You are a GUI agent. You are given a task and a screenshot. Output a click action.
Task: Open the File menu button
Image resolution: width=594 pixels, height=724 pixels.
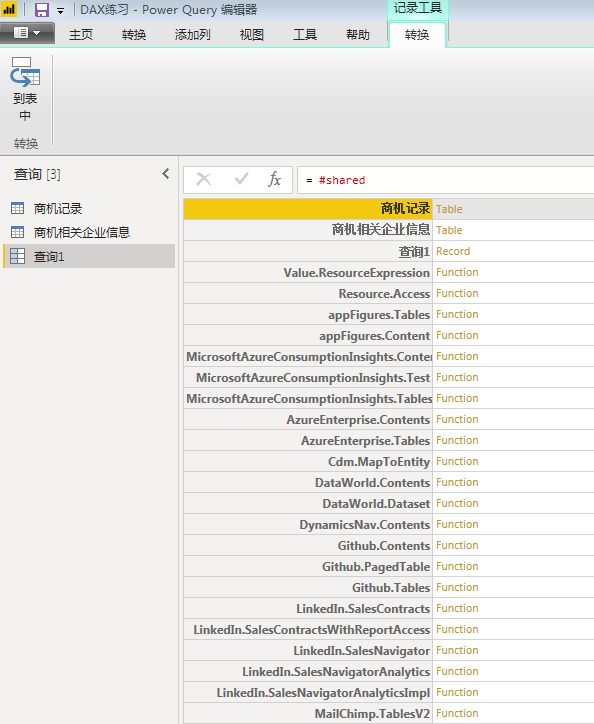click(x=27, y=33)
